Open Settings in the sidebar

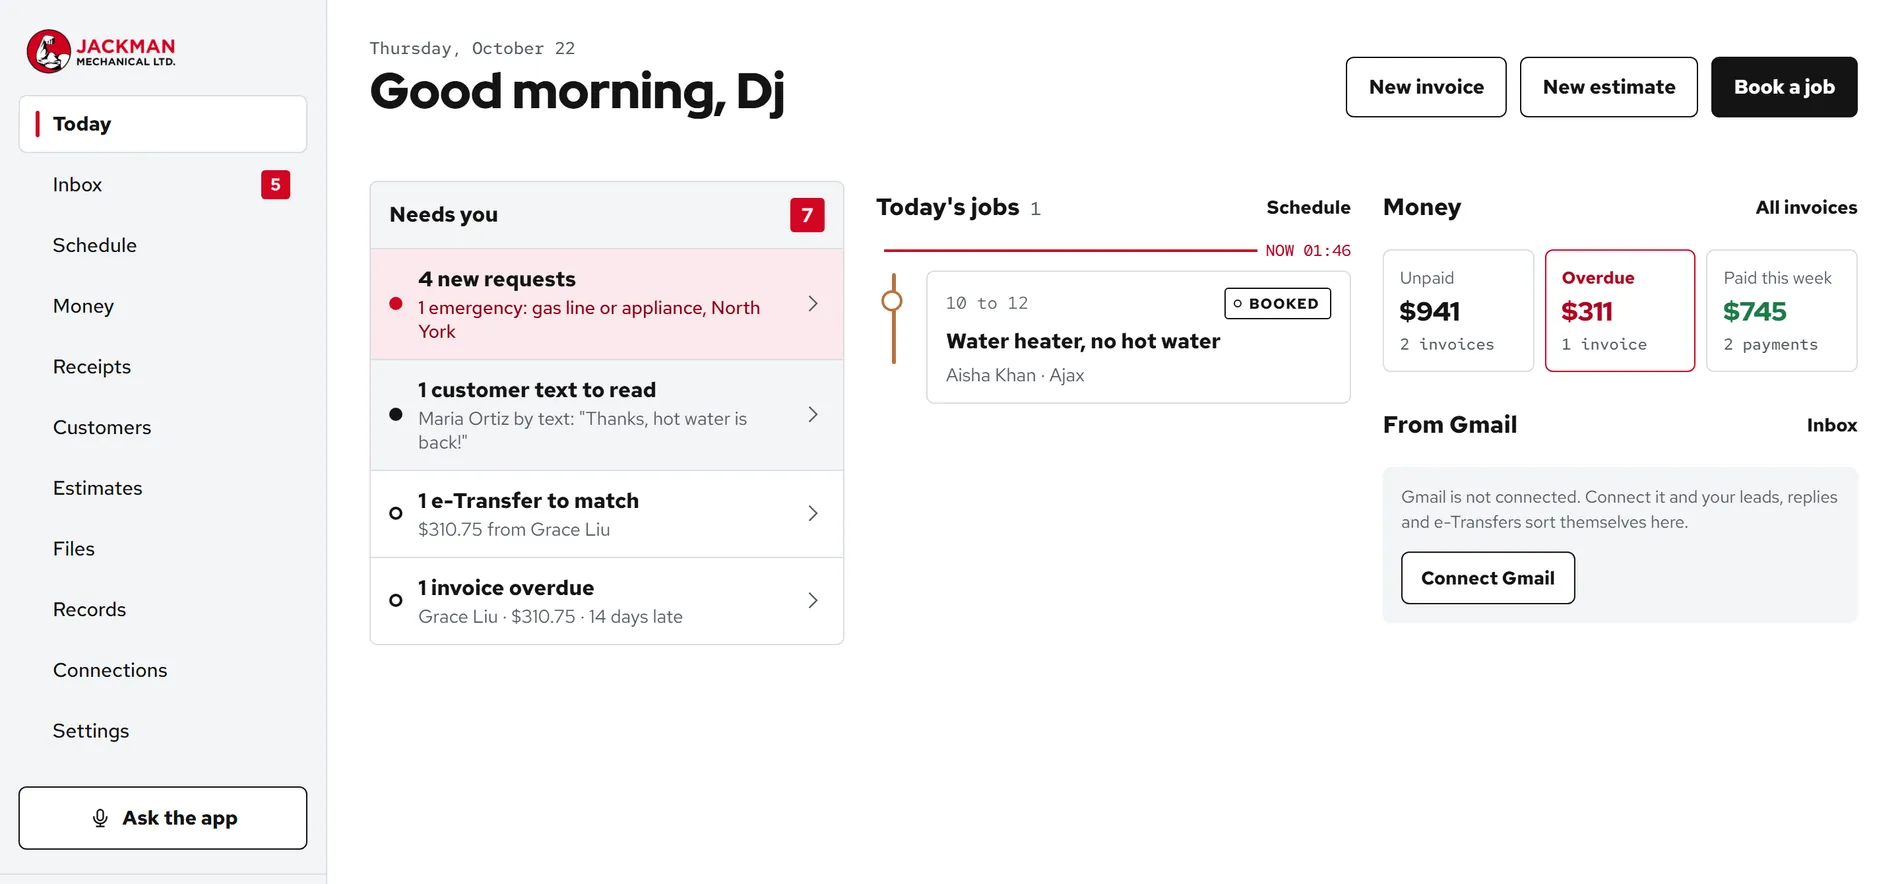pos(163,731)
